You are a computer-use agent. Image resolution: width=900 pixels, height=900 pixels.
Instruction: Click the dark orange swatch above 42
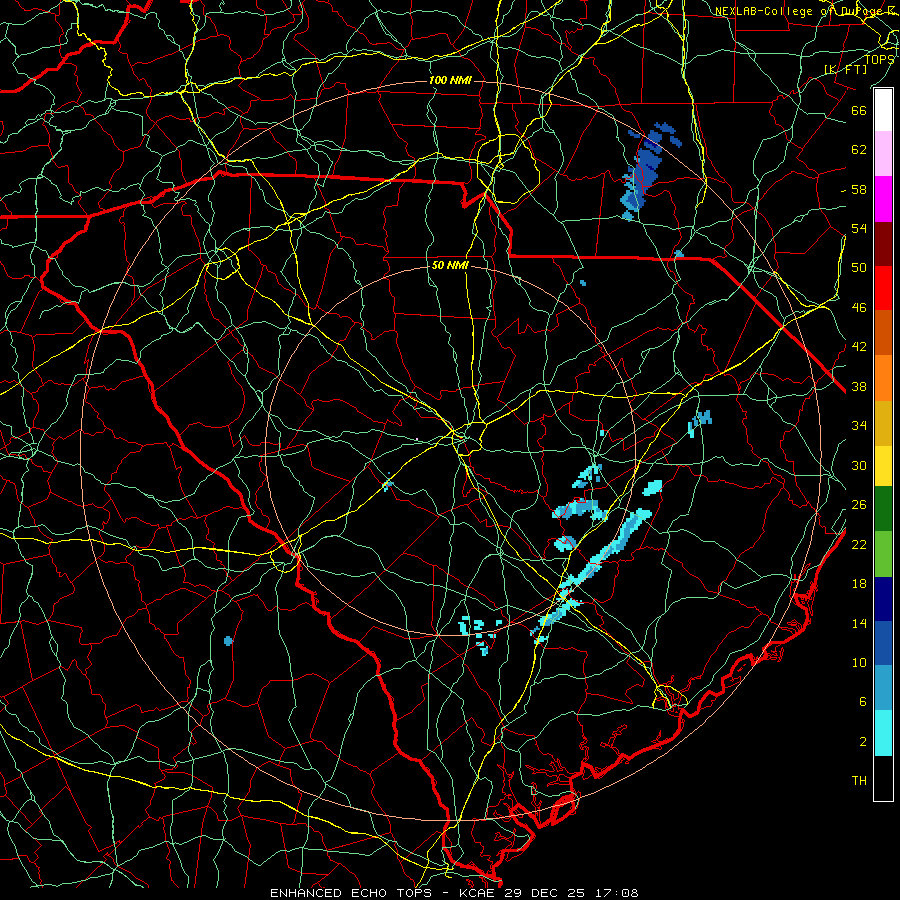[883, 333]
